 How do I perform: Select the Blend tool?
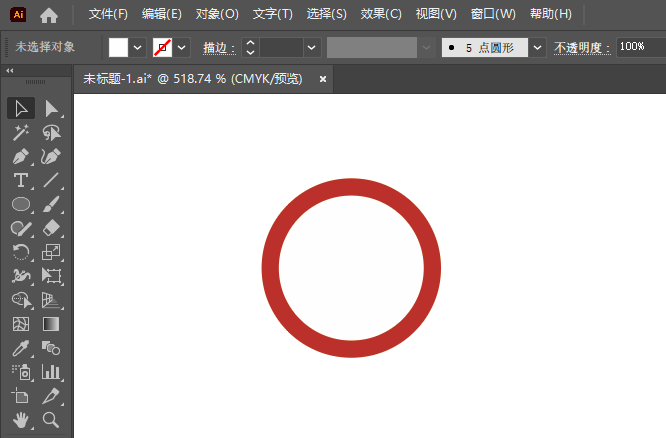click(51, 348)
